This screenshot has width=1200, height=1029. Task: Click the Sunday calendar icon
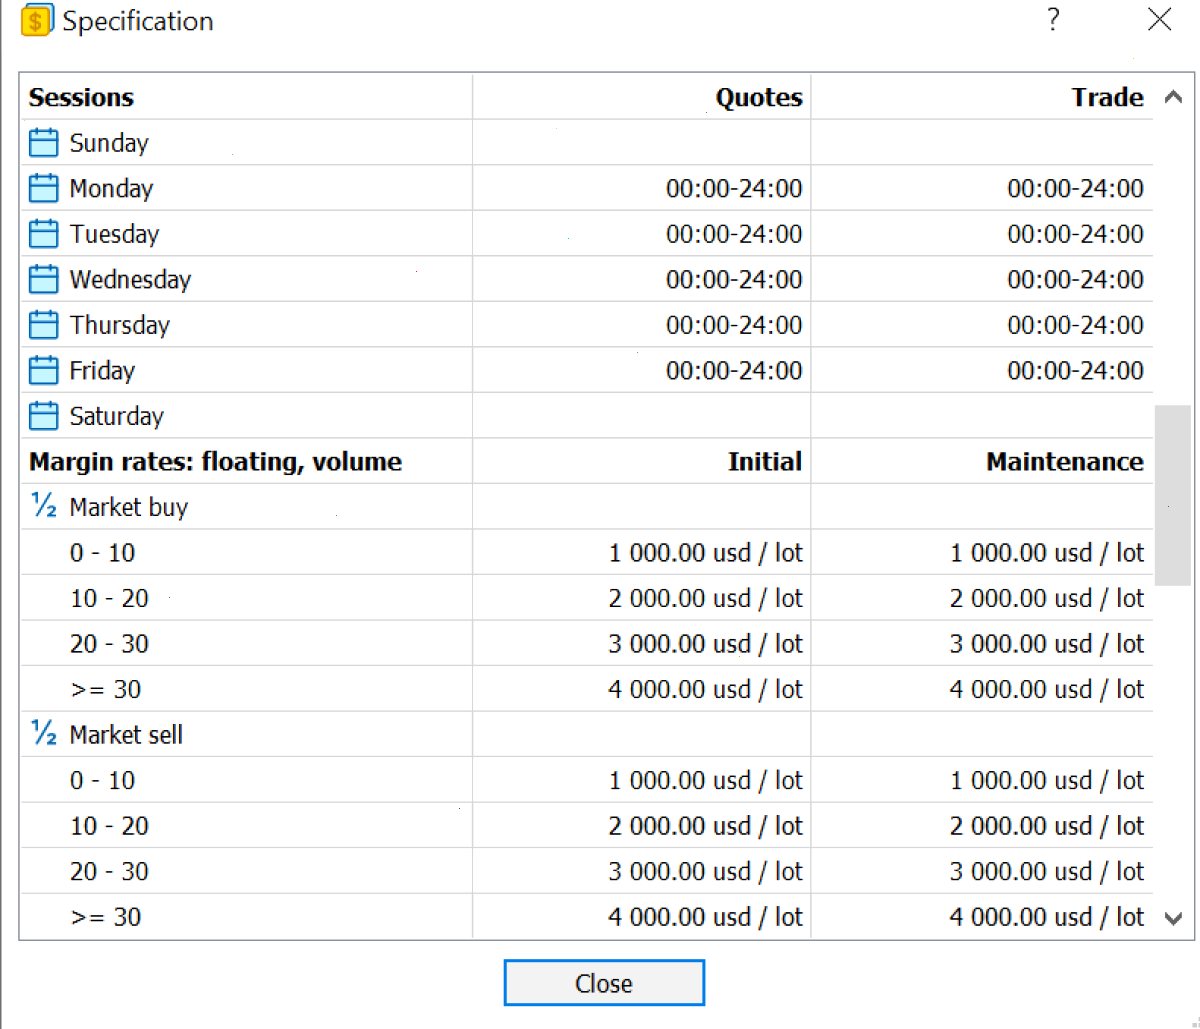(43, 143)
